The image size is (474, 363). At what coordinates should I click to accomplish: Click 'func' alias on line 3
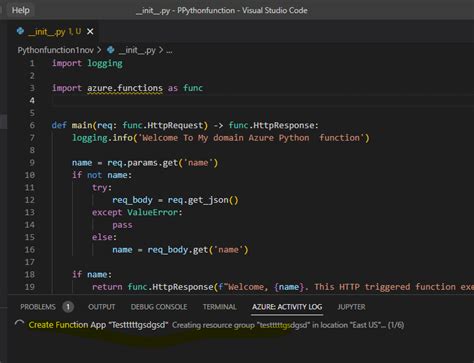pyautogui.click(x=193, y=88)
